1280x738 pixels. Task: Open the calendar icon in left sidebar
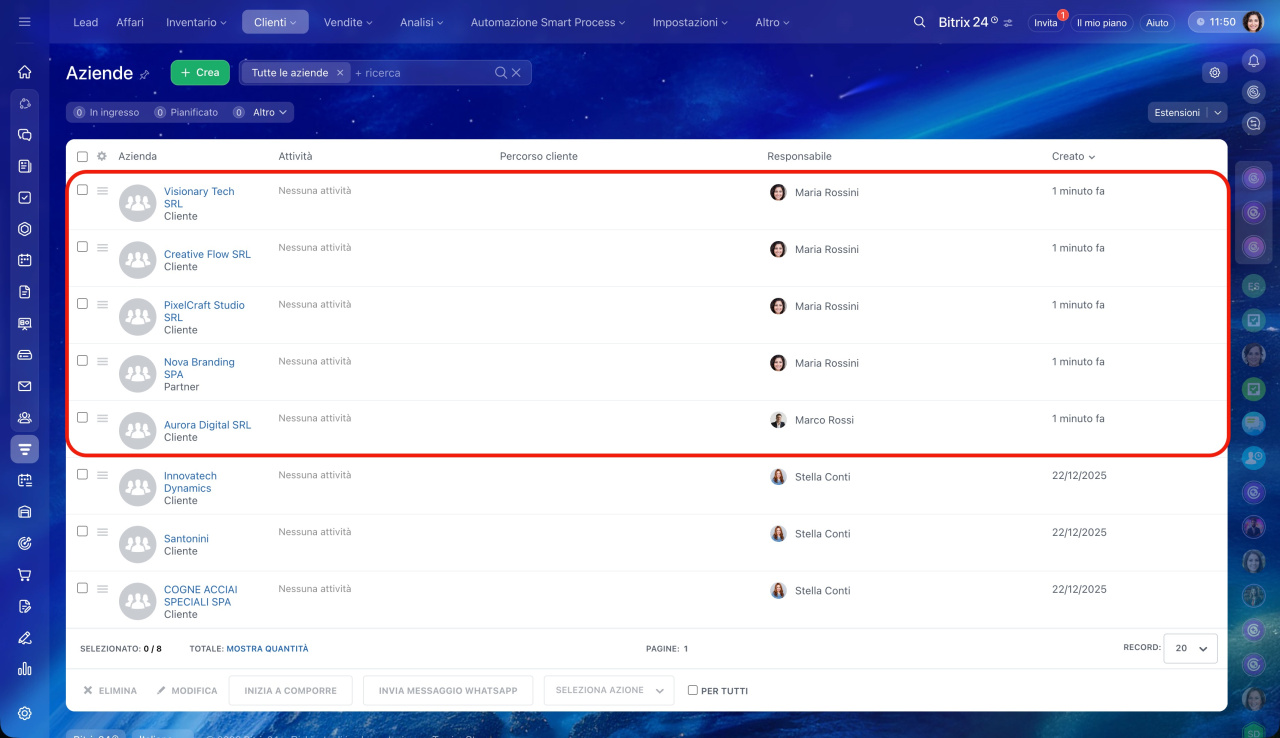[x=25, y=260]
